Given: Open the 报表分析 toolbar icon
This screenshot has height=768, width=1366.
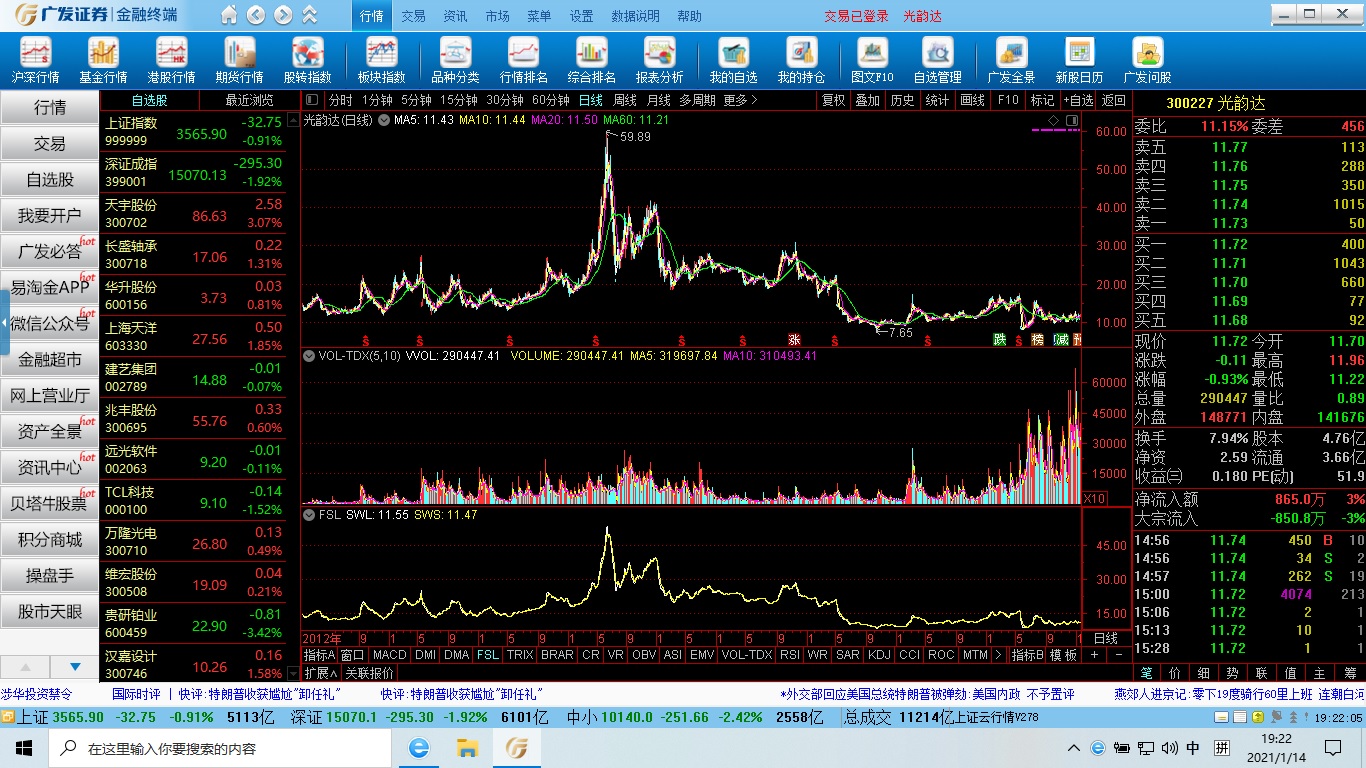Looking at the screenshot, I should pyautogui.click(x=659, y=61).
